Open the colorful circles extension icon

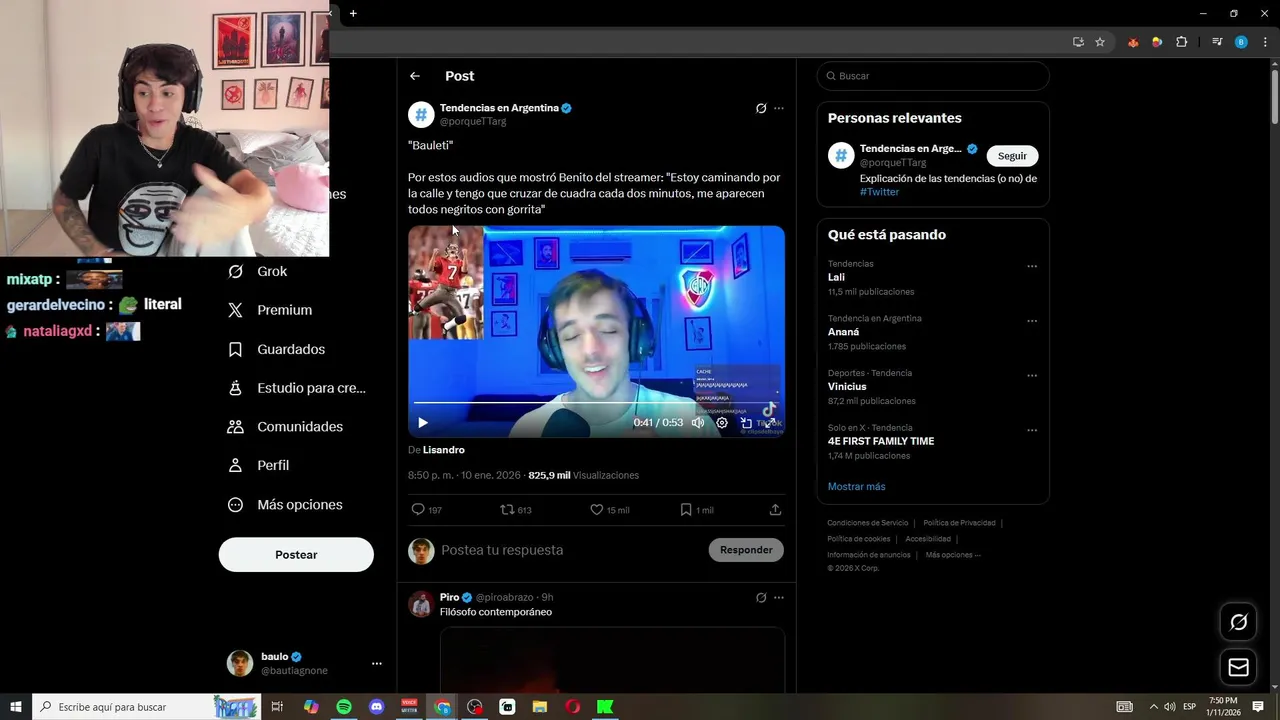pyautogui.click(x=1157, y=42)
